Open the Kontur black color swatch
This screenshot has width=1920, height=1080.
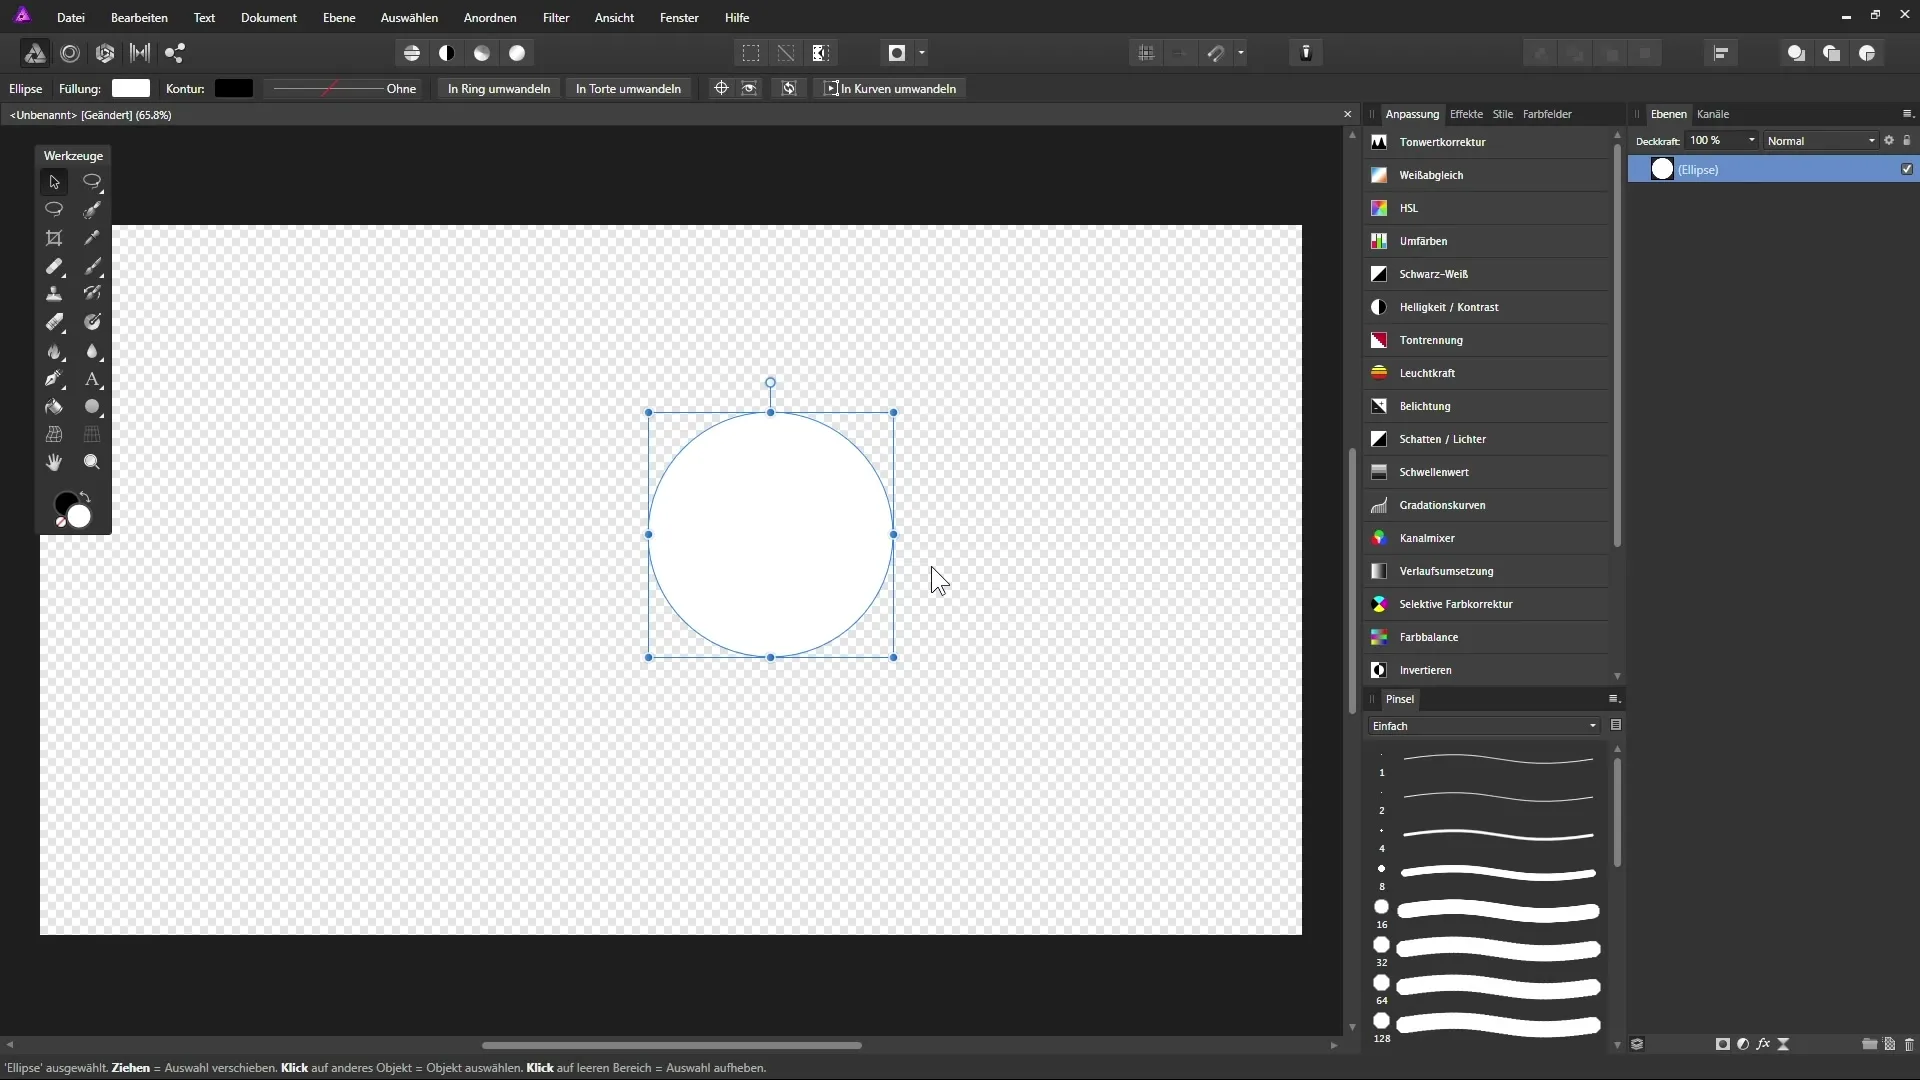coord(234,88)
